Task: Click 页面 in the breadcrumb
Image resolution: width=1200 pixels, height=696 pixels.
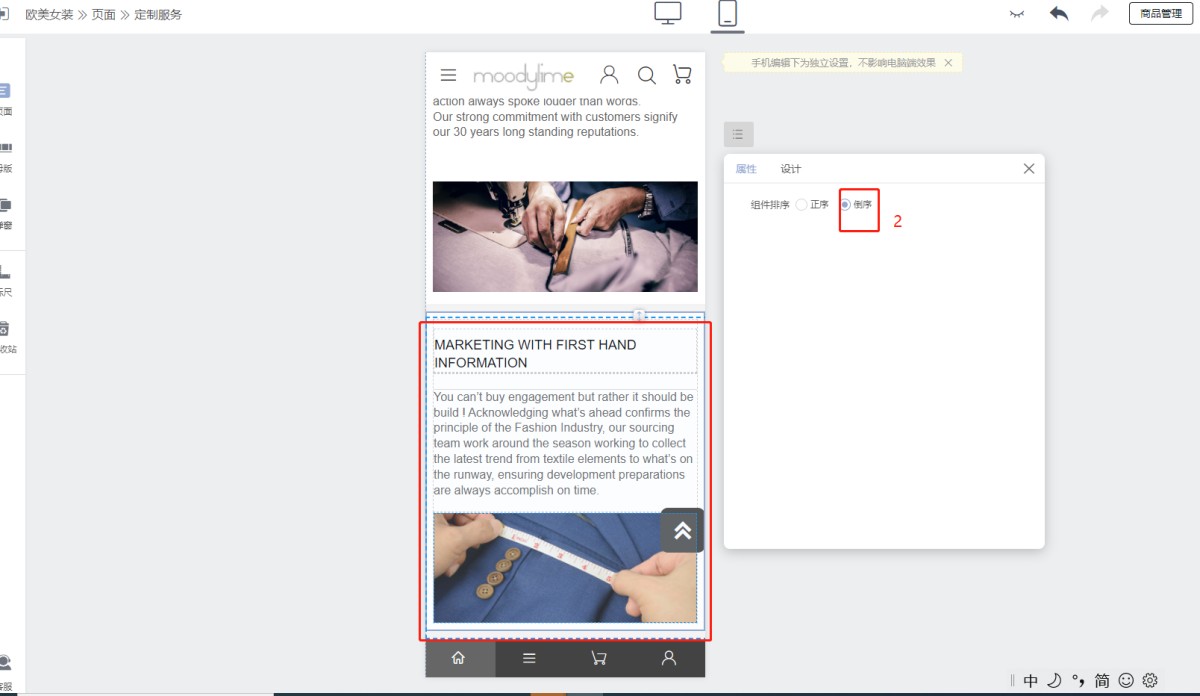Action: 104,15
